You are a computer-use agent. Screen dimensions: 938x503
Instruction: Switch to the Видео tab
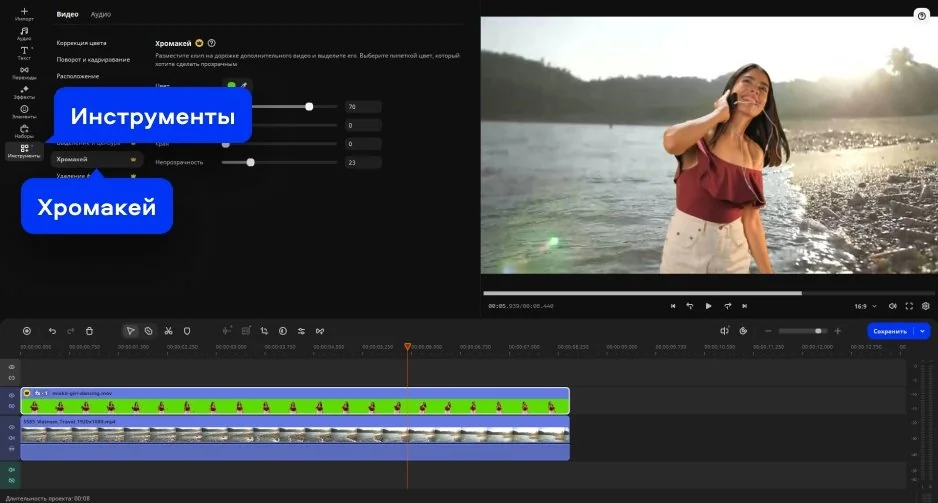point(68,14)
